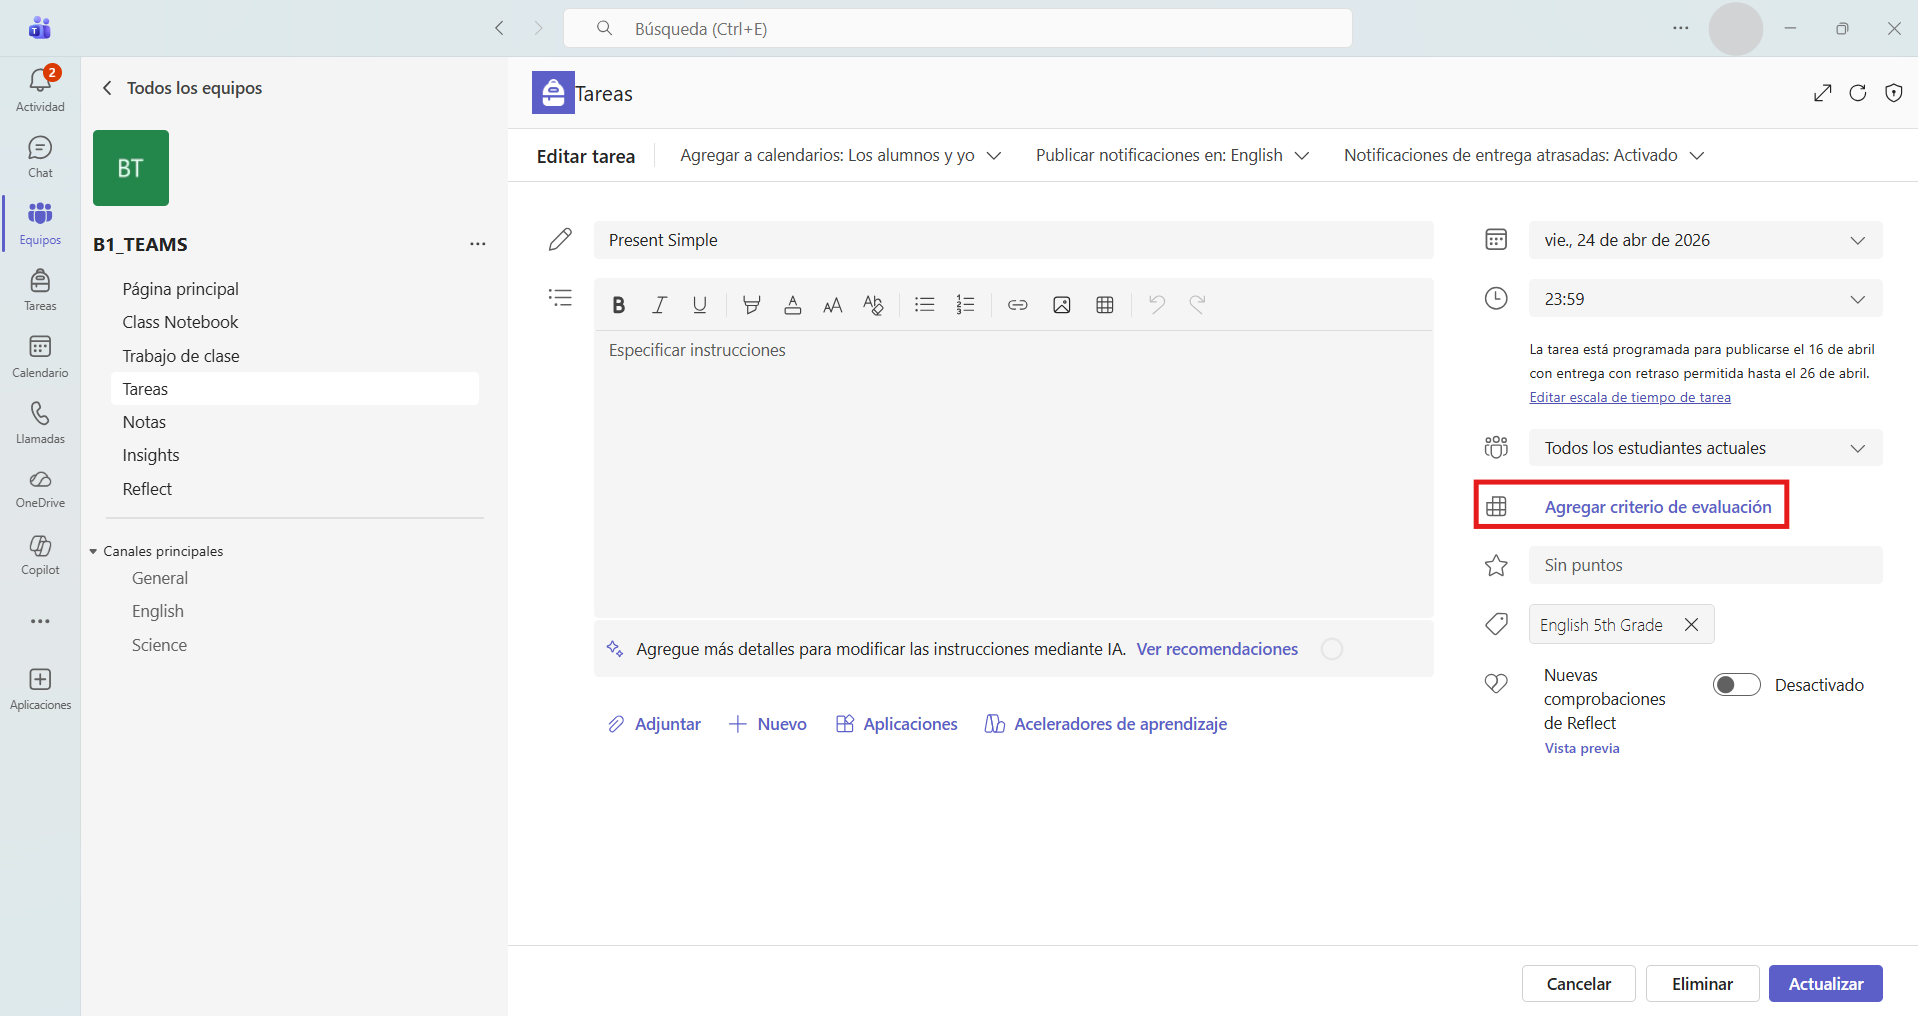This screenshot has width=1918, height=1016.
Task: Select the English channel
Action: pyautogui.click(x=158, y=611)
